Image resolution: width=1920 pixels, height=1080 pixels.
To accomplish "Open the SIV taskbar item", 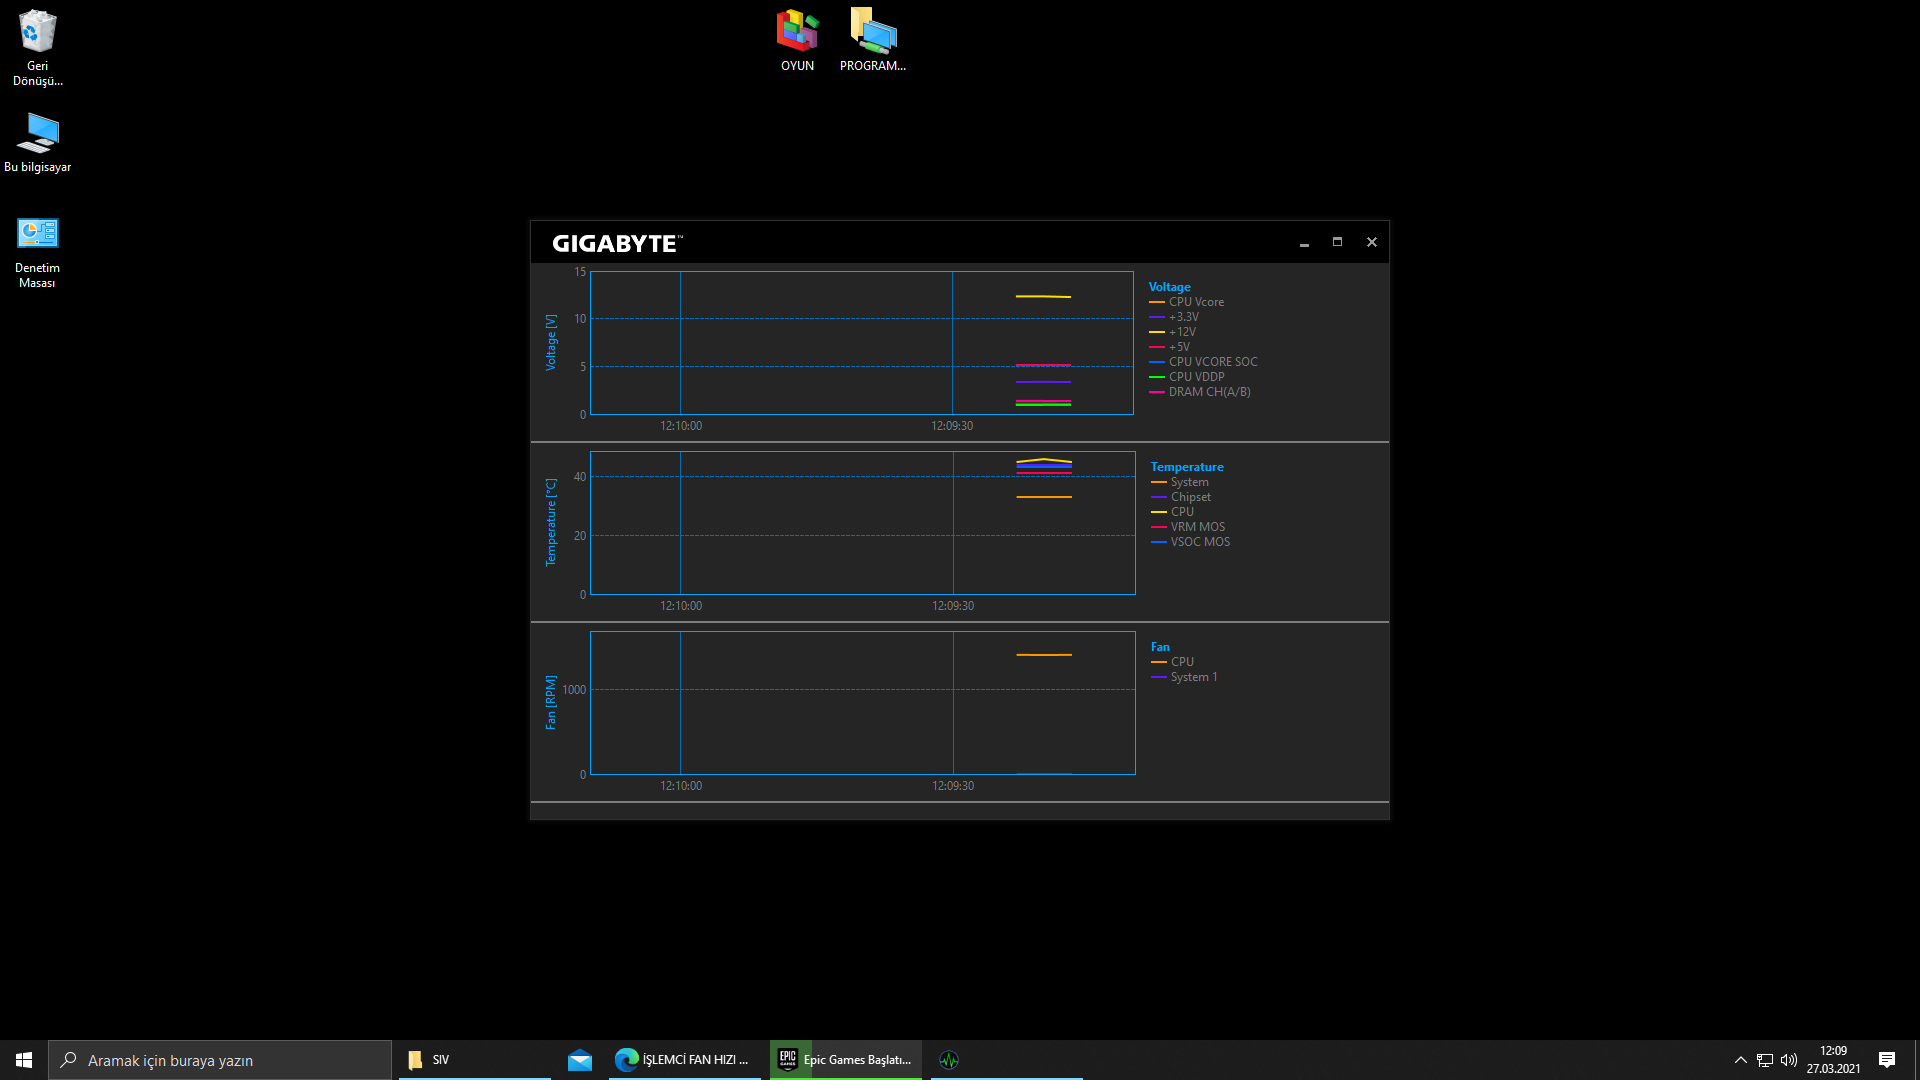I will click(x=475, y=1060).
